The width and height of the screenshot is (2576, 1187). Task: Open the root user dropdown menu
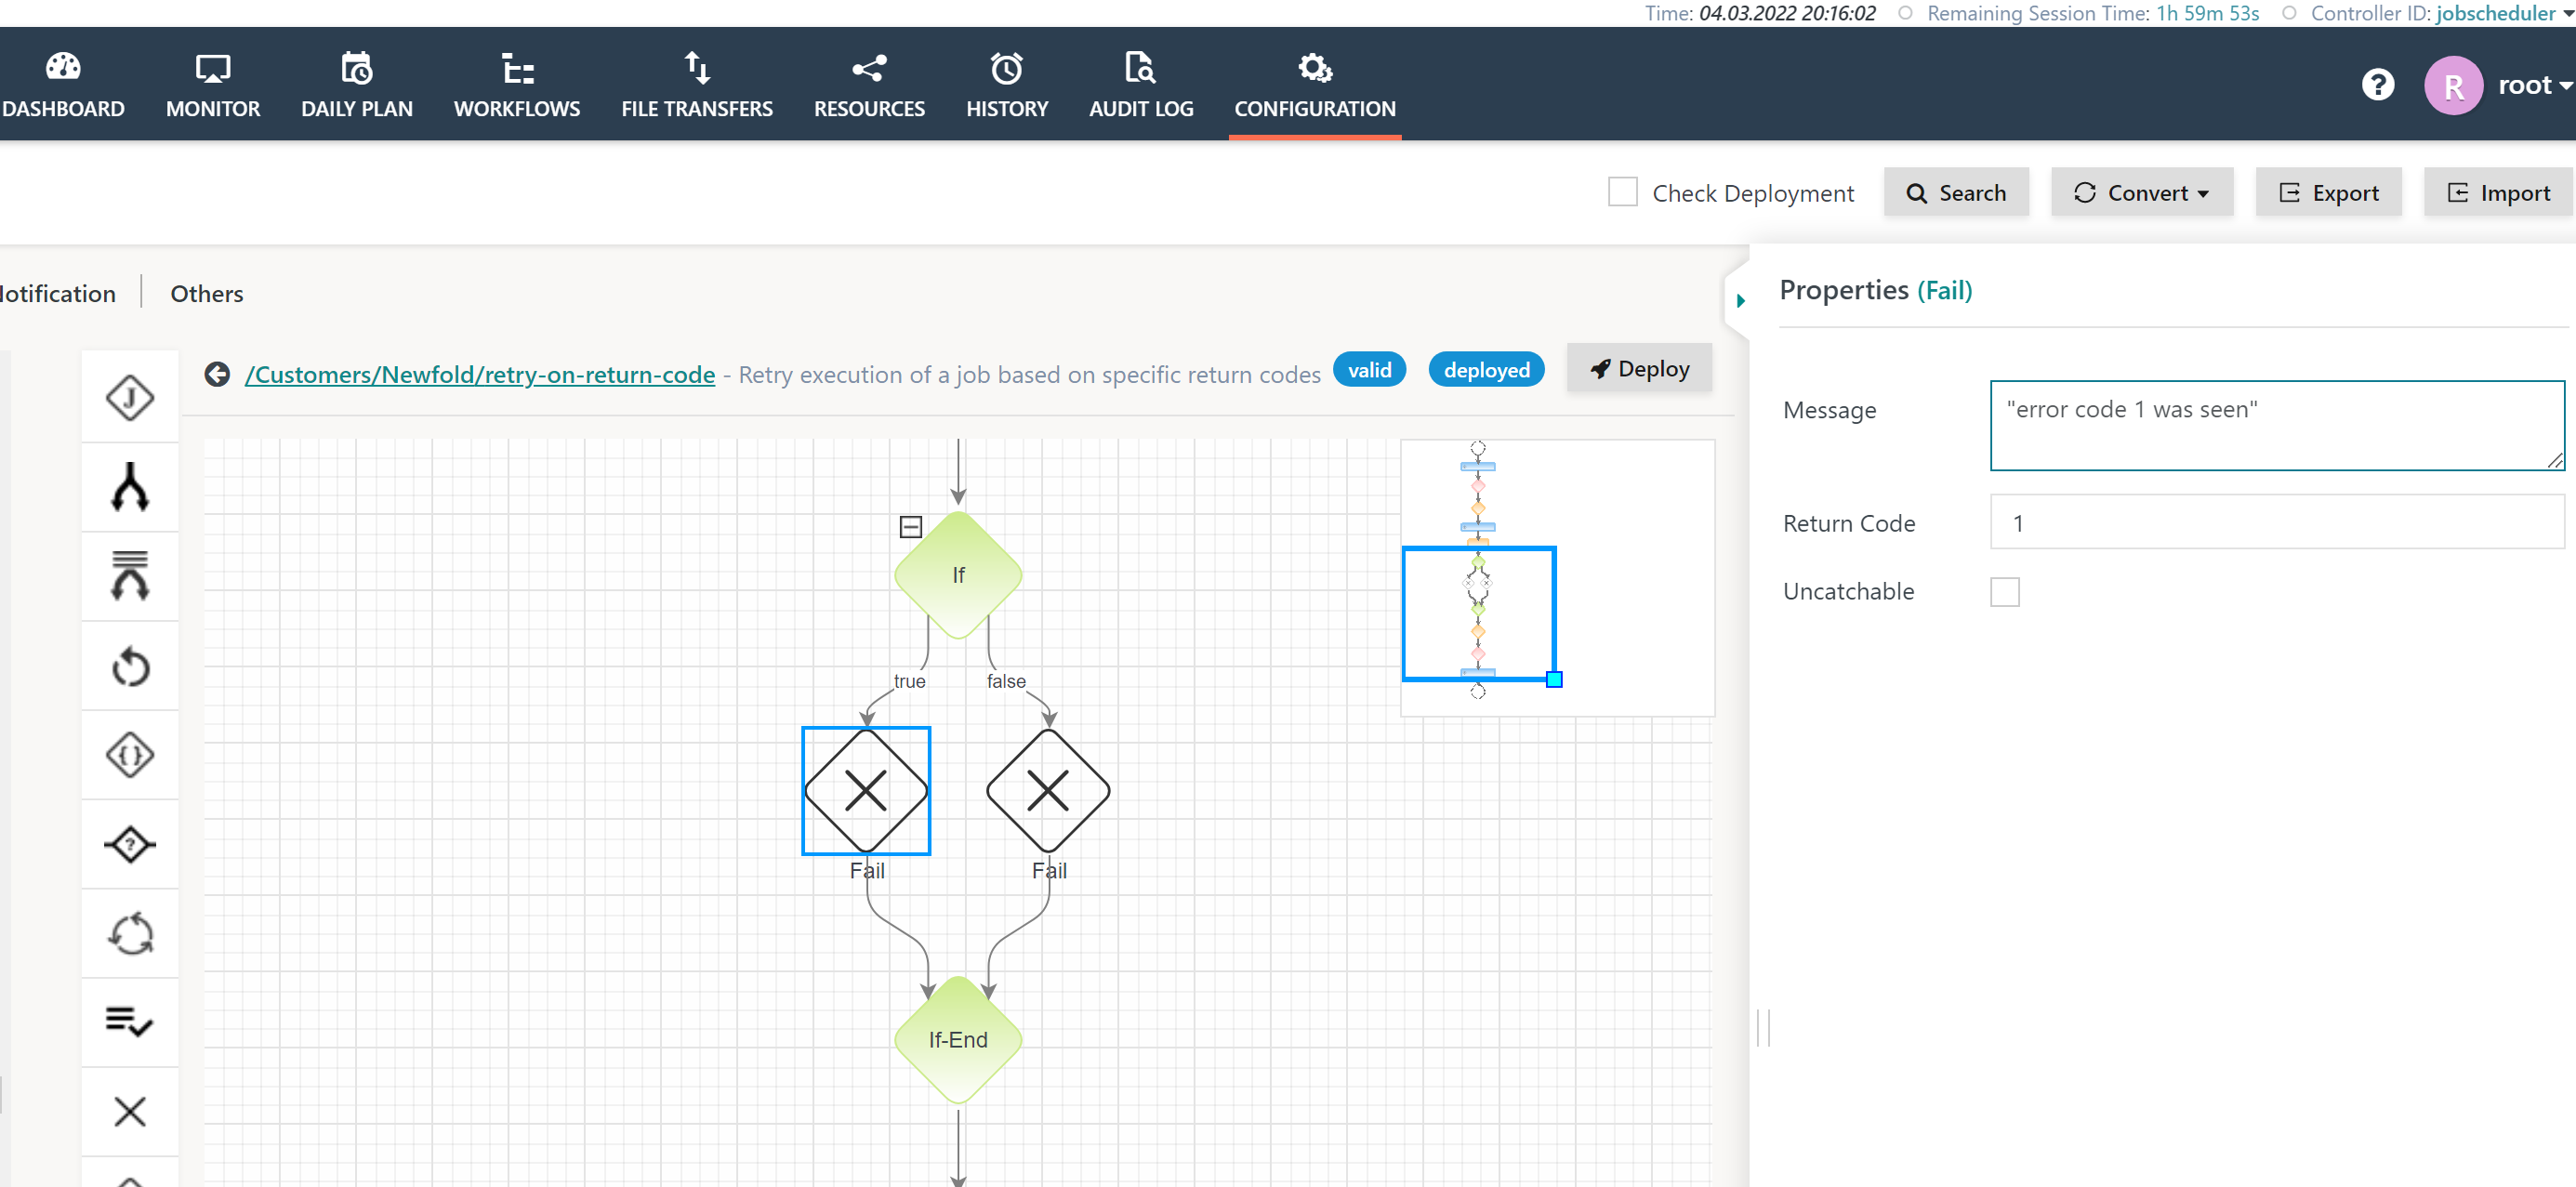tap(2534, 86)
